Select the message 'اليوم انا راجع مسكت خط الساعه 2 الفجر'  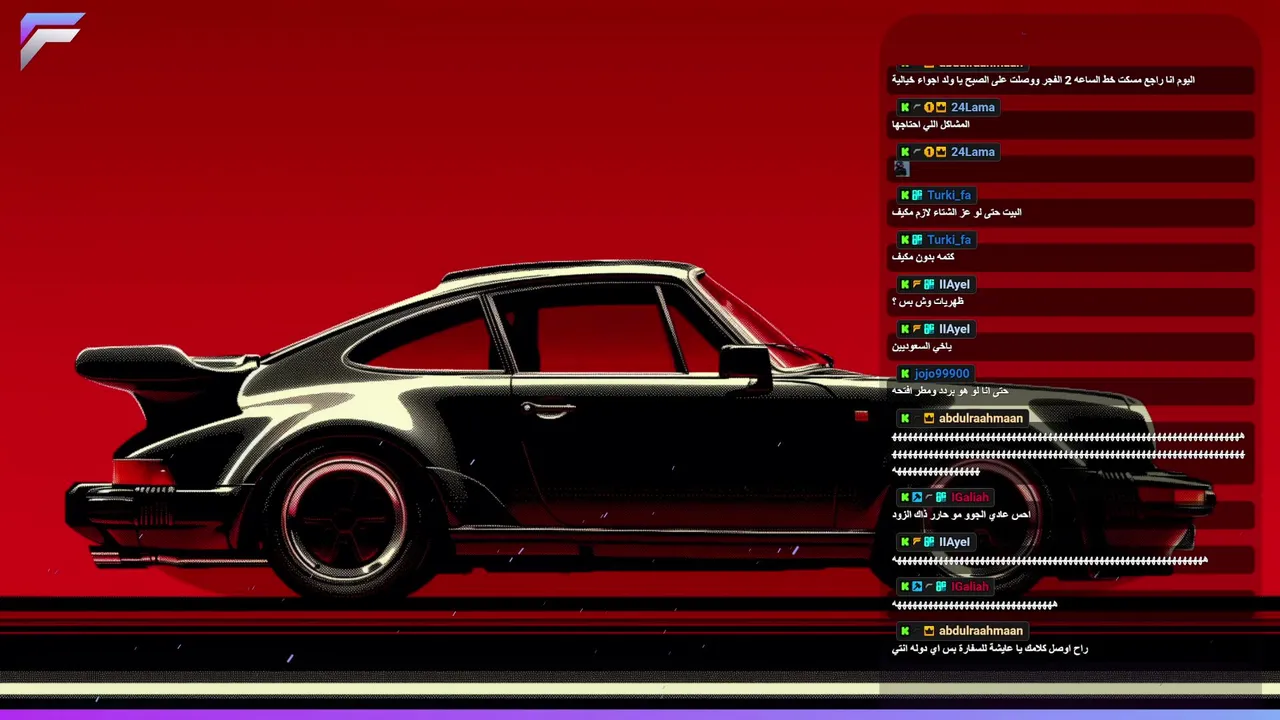[x=1043, y=80]
